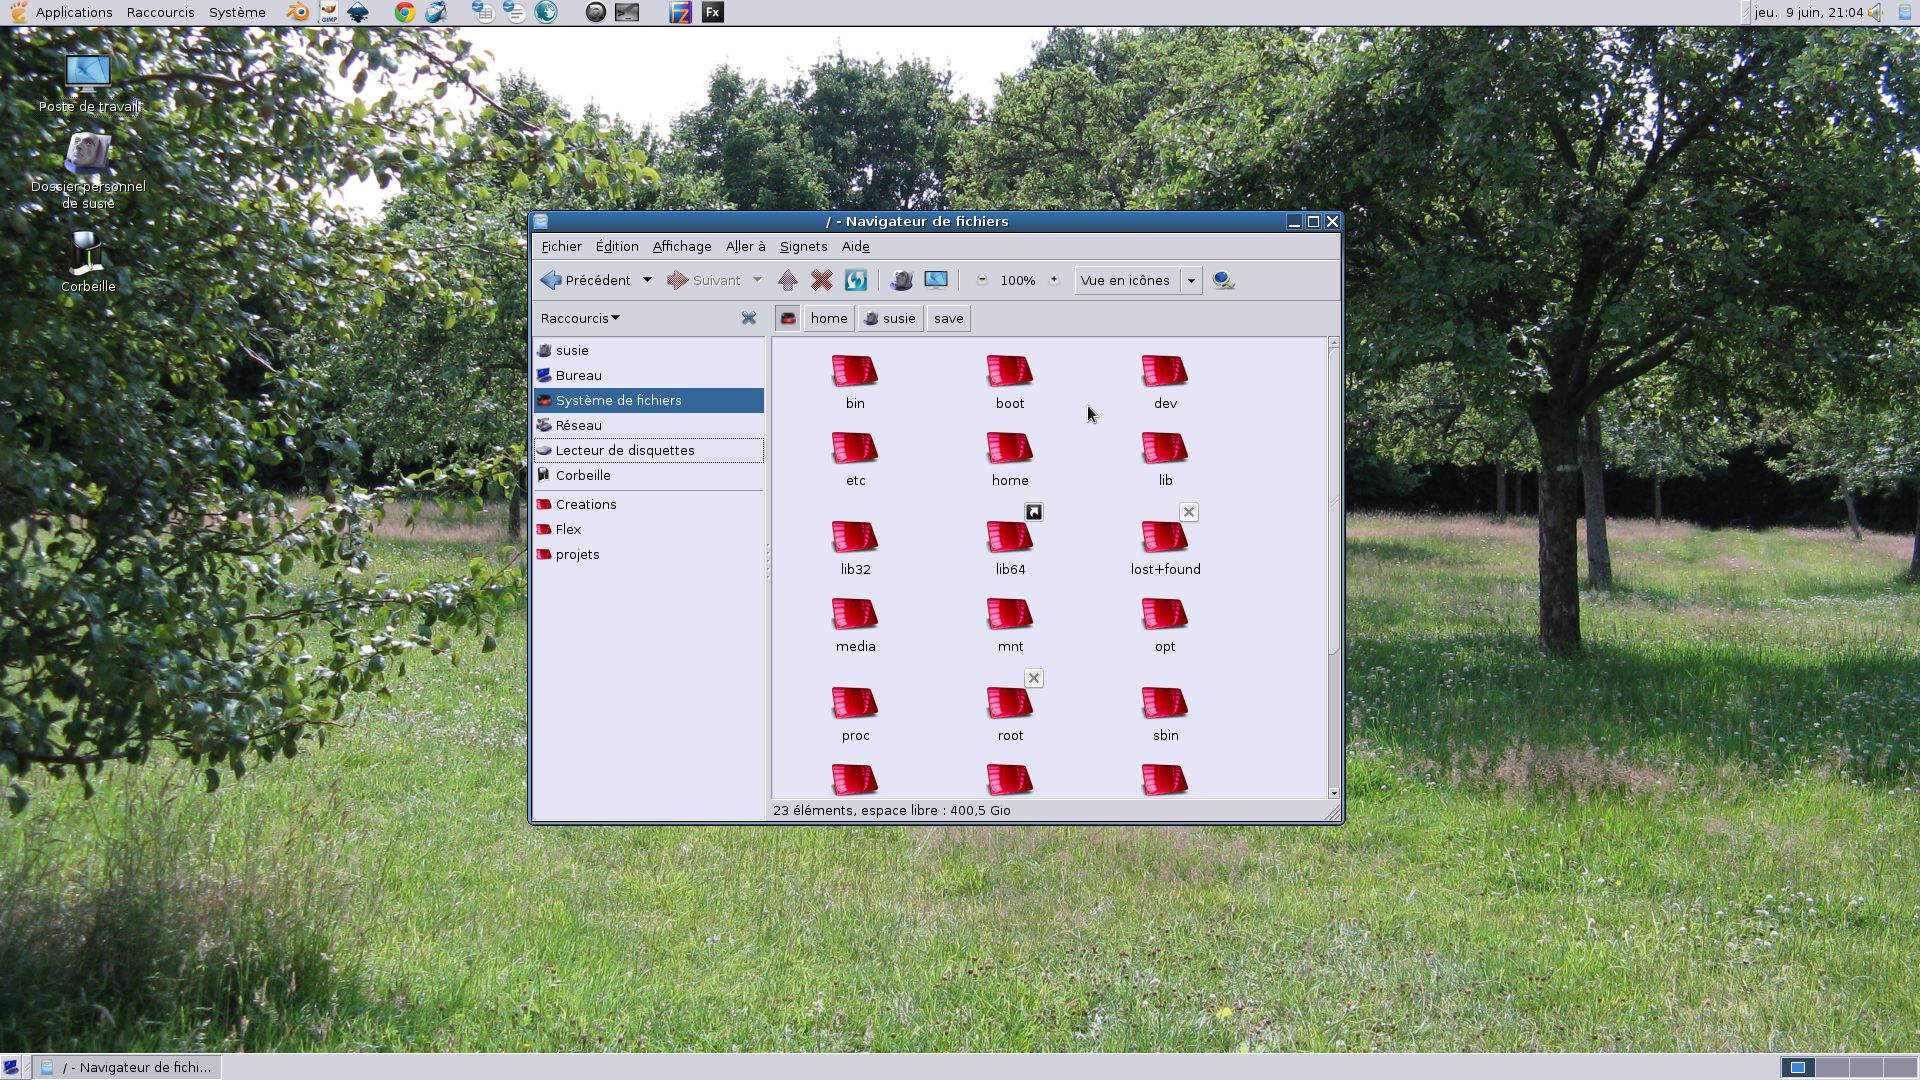Open the Affichage menu
This screenshot has height=1080, width=1920.
coord(682,247)
